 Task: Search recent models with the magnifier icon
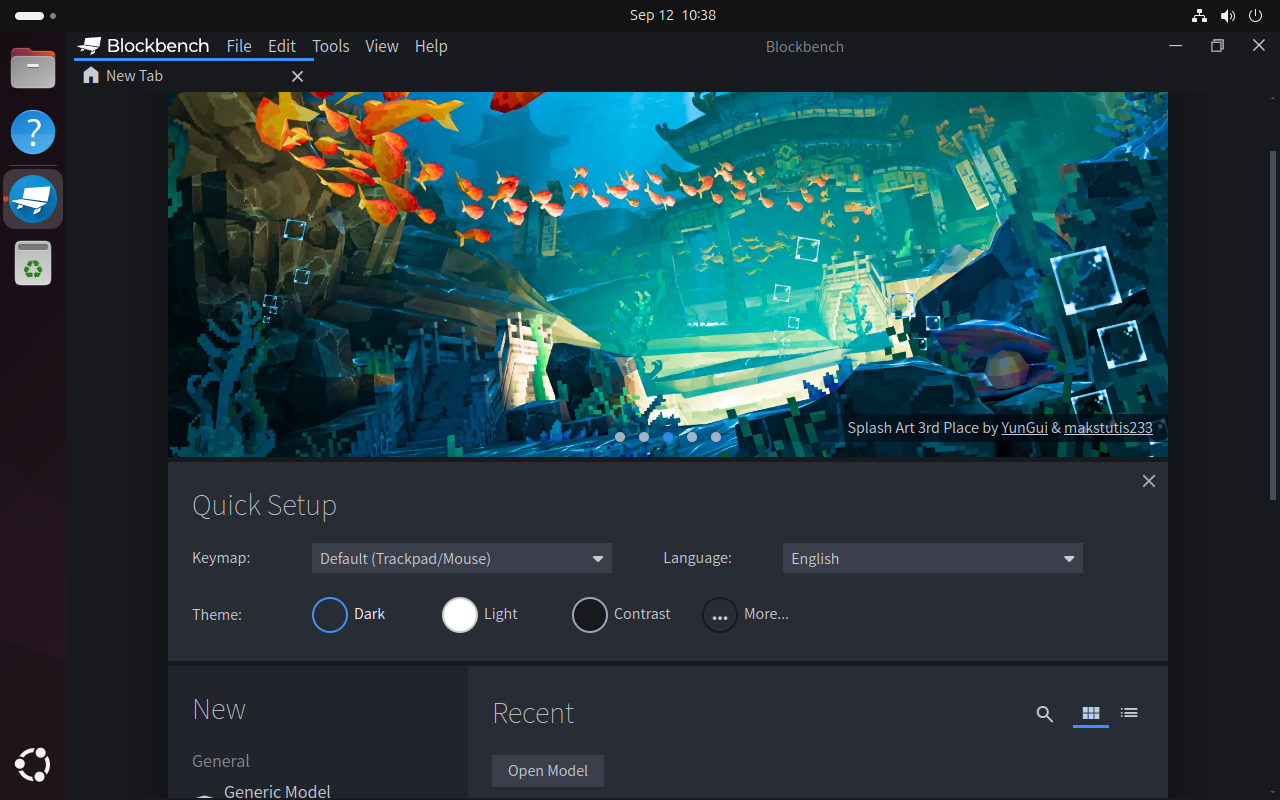1045,713
